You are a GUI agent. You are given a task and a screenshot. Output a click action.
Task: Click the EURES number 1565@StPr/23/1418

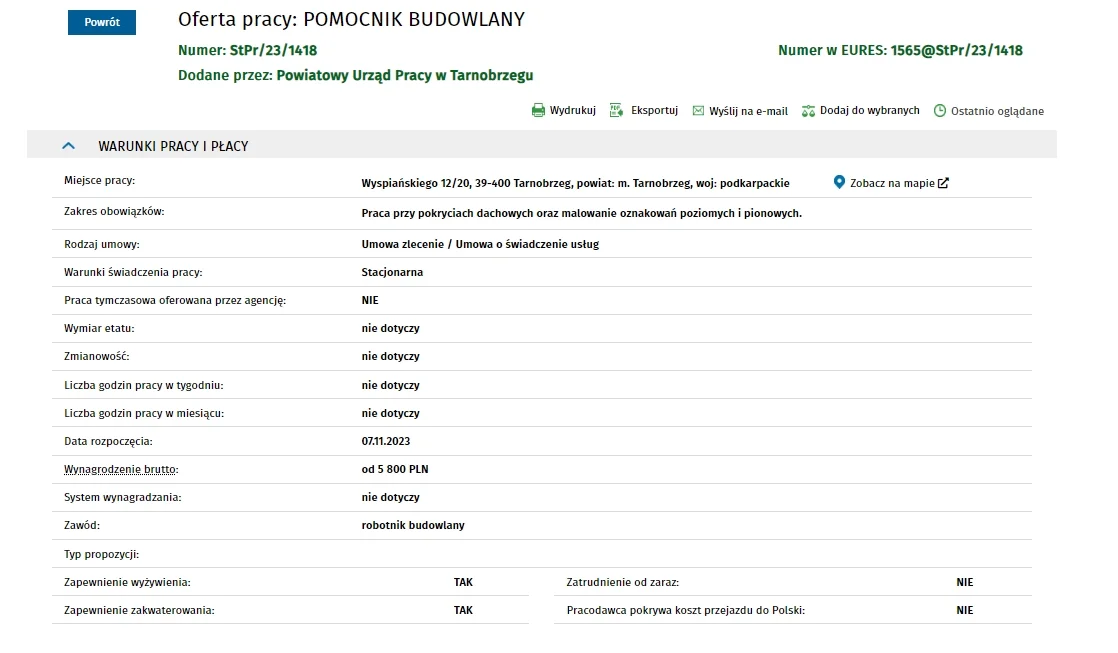(956, 51)
